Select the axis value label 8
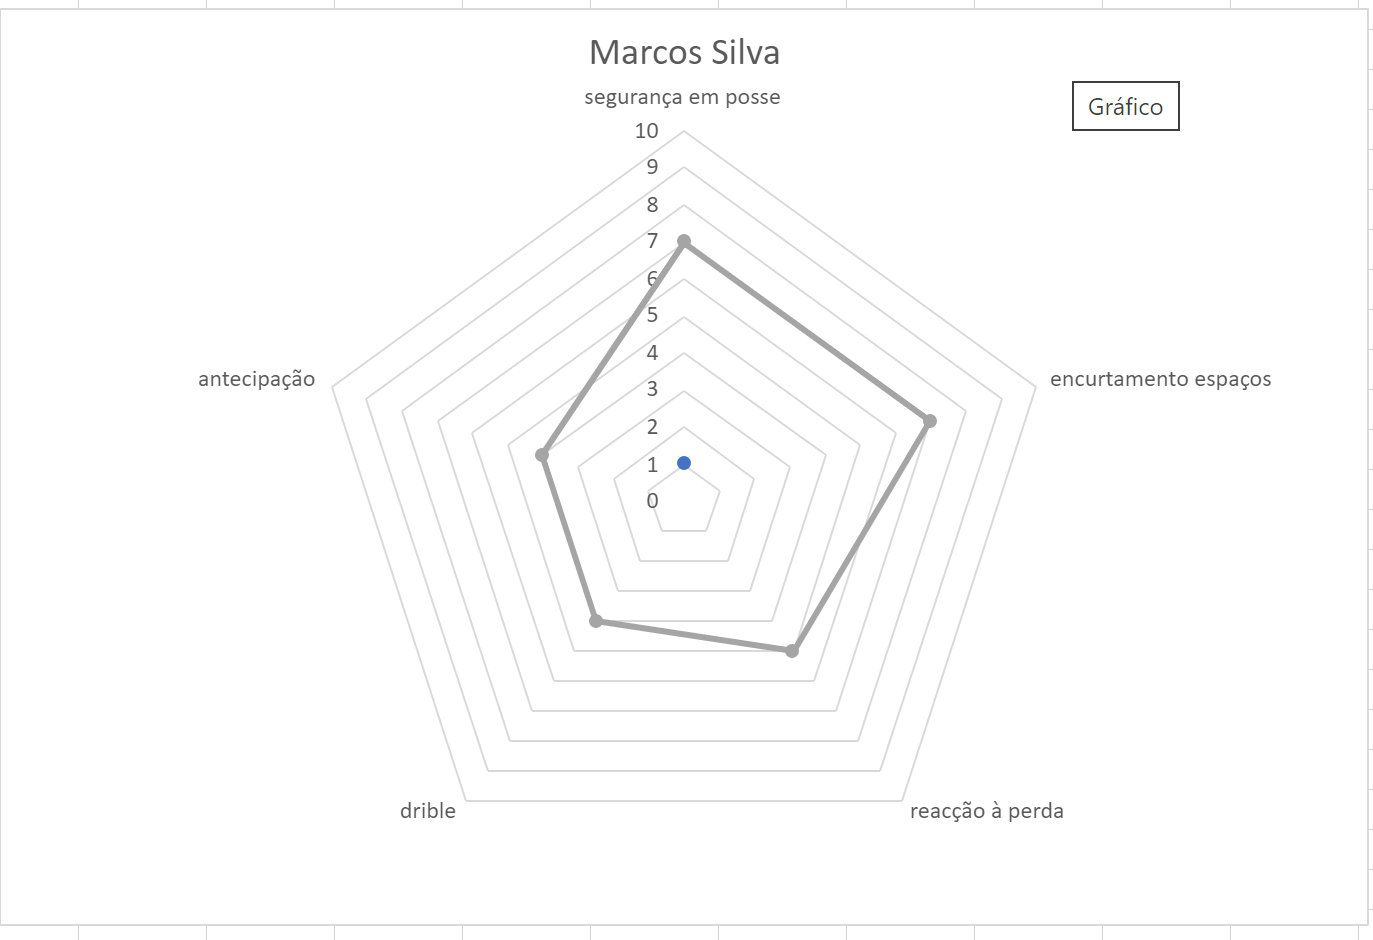Image resolution: width=1373 pixels, height=940 pixels. click(652, 205)
